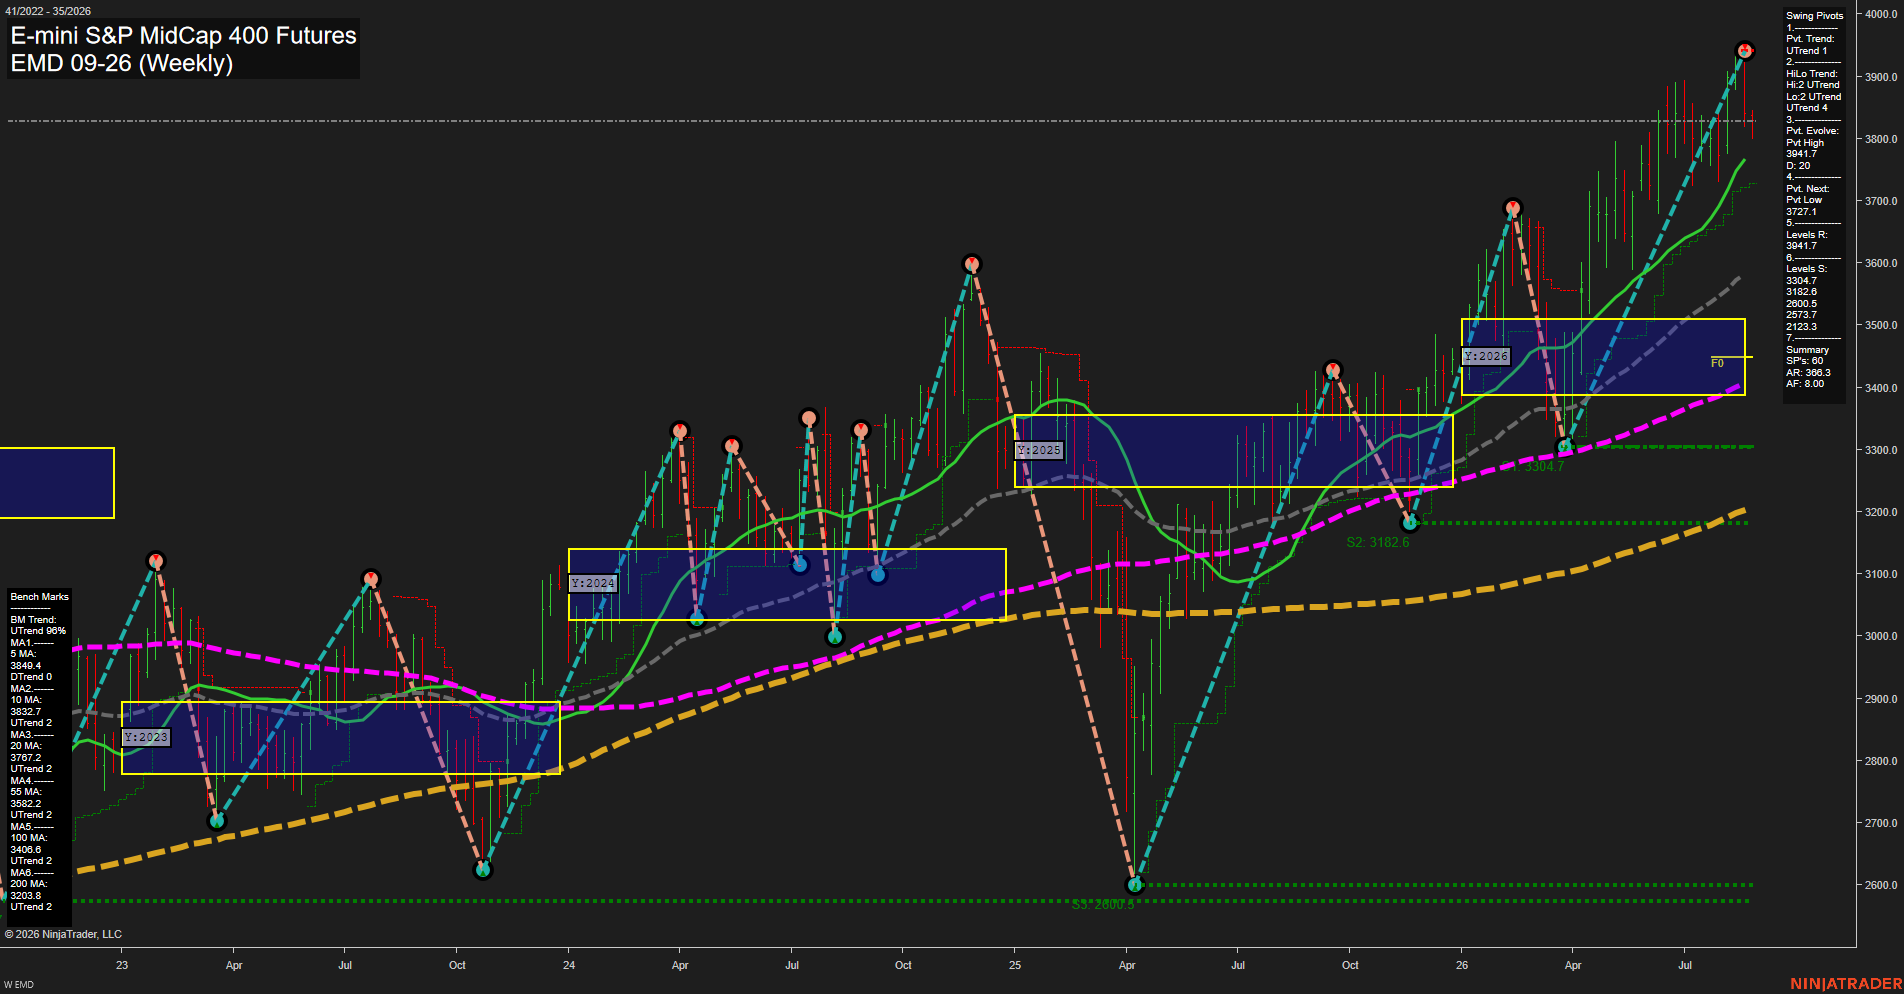The image size is (1904, 994).
Task: Click the 2600.0 price axis label
Action: point(1881,885)
